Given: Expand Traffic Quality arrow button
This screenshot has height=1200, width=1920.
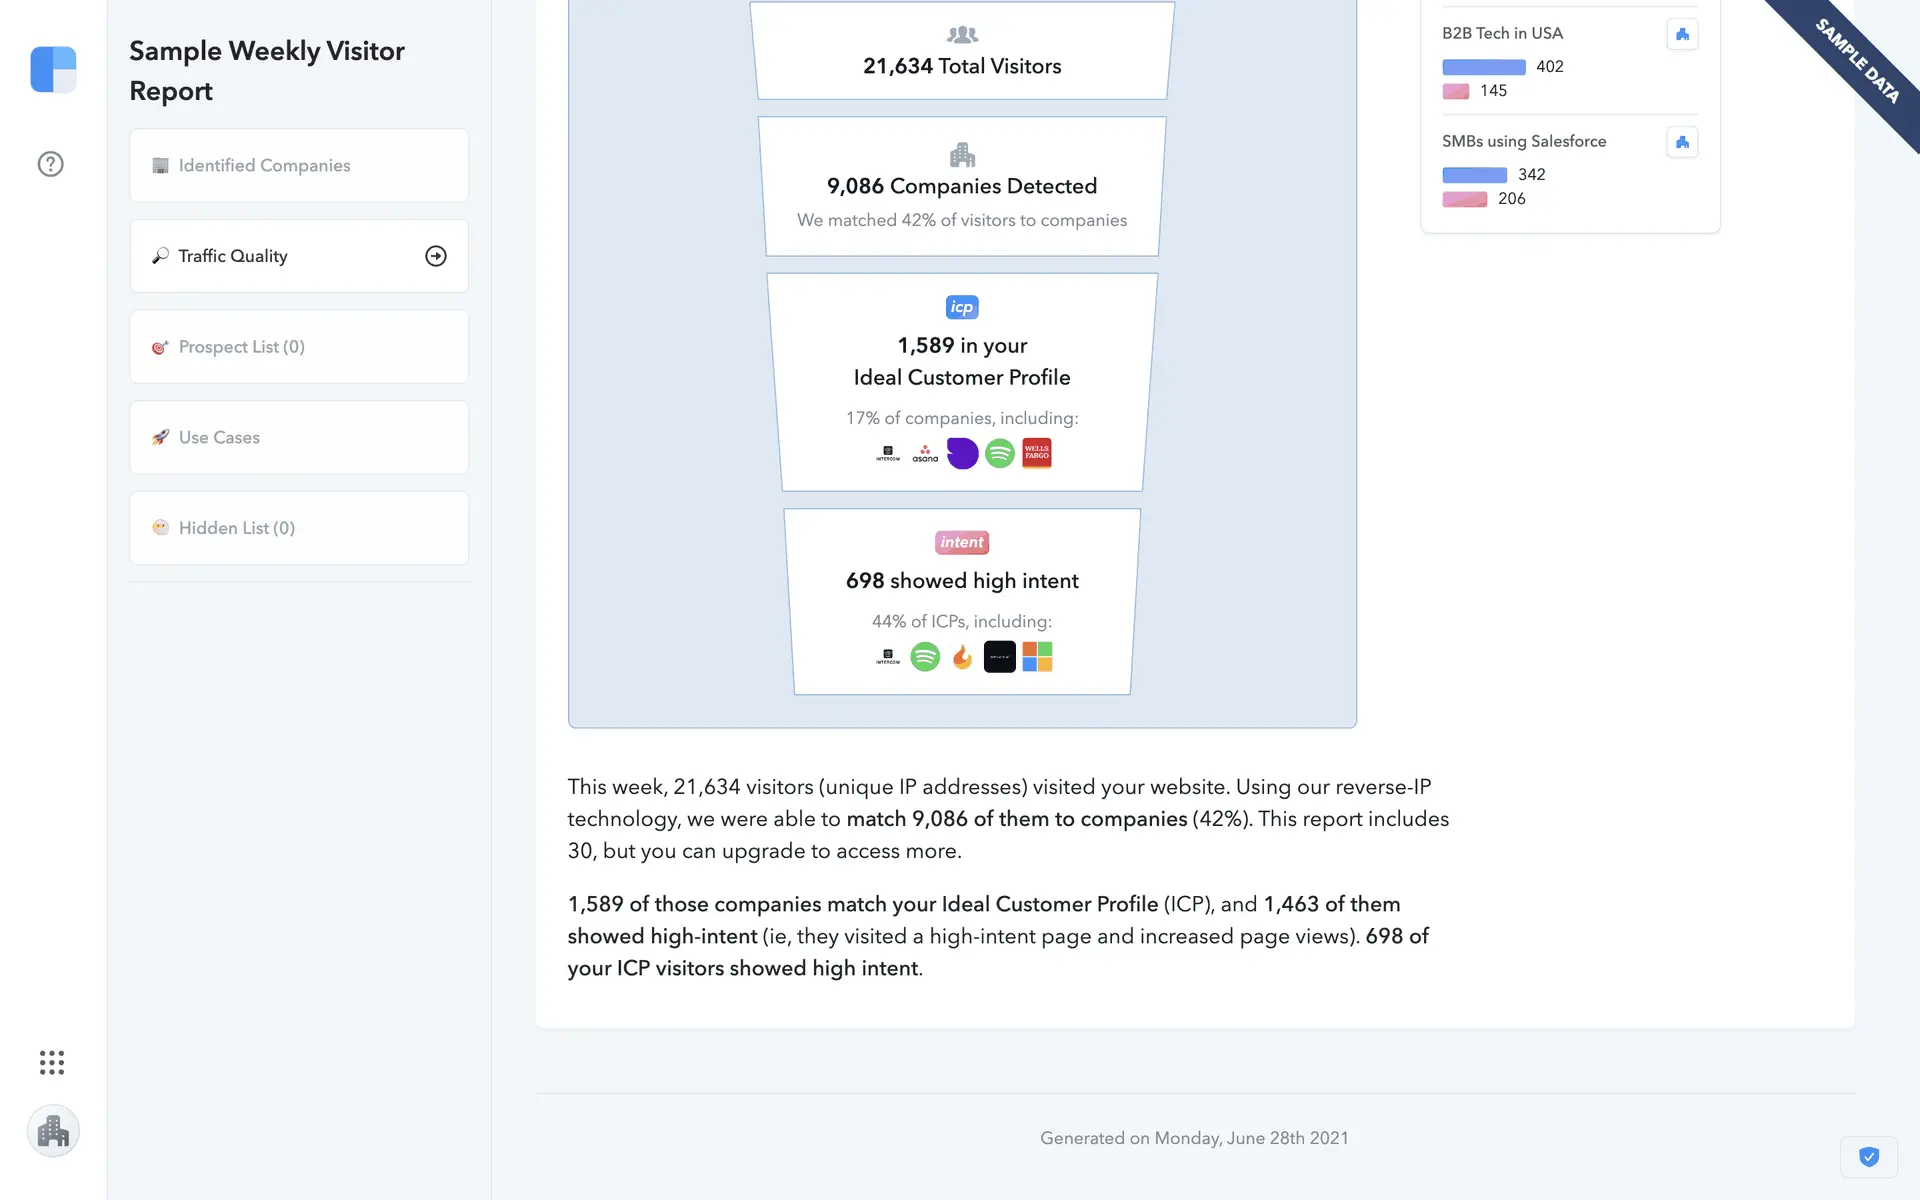Looking at the screenshot, I should tap(436, 256).
